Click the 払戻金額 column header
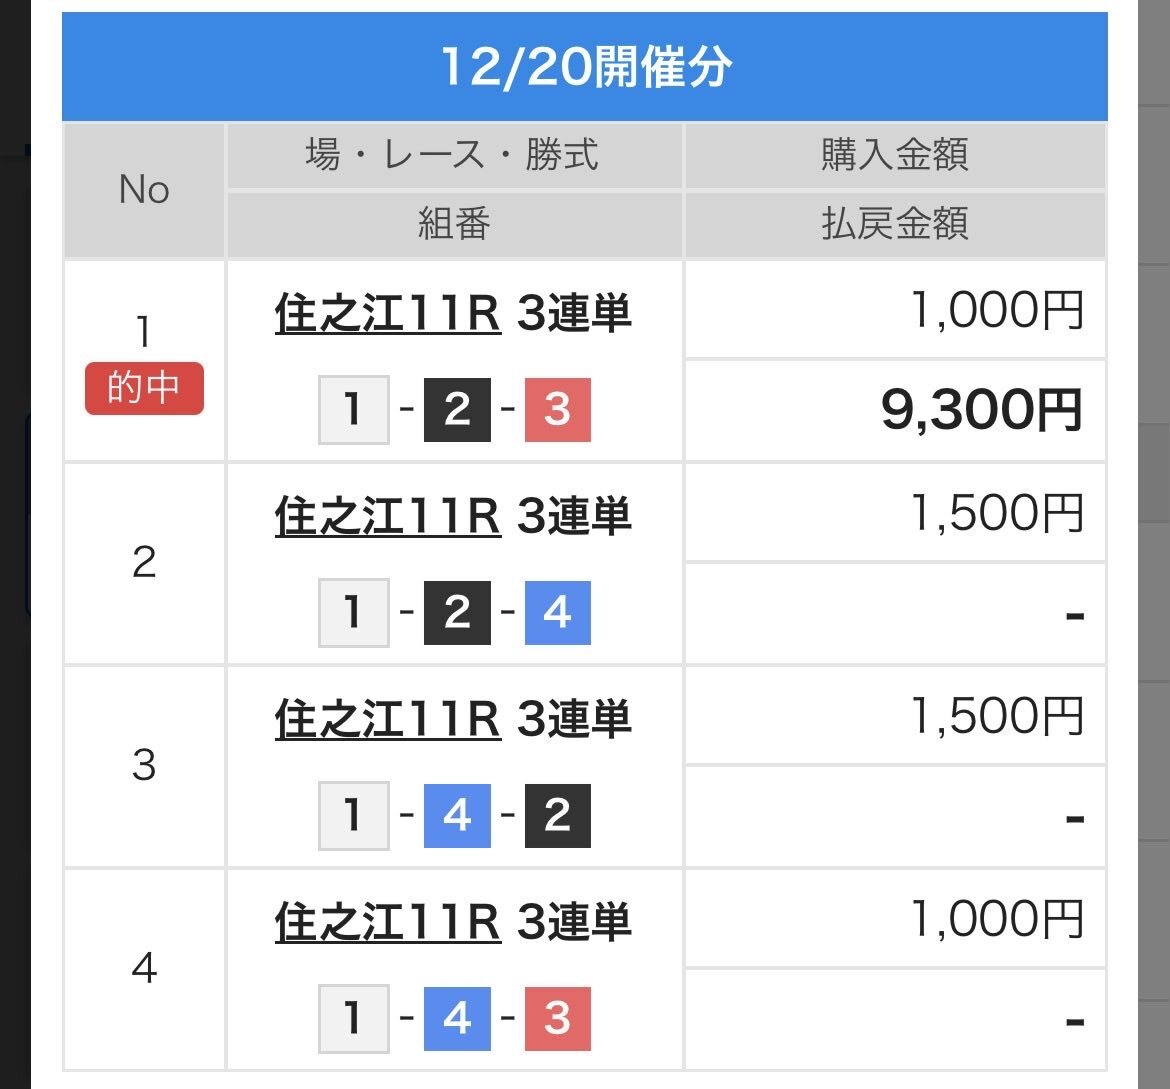Screen dimensions: 1170x1089 895,224
